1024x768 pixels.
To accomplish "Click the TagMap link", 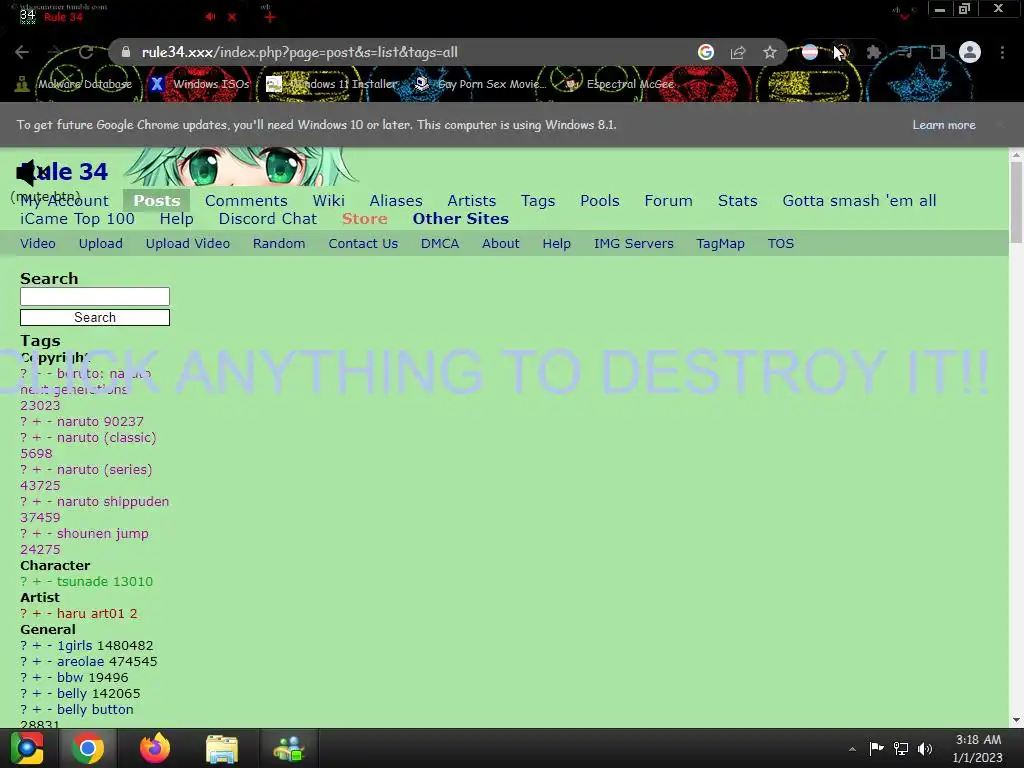I will coord(720,244).
